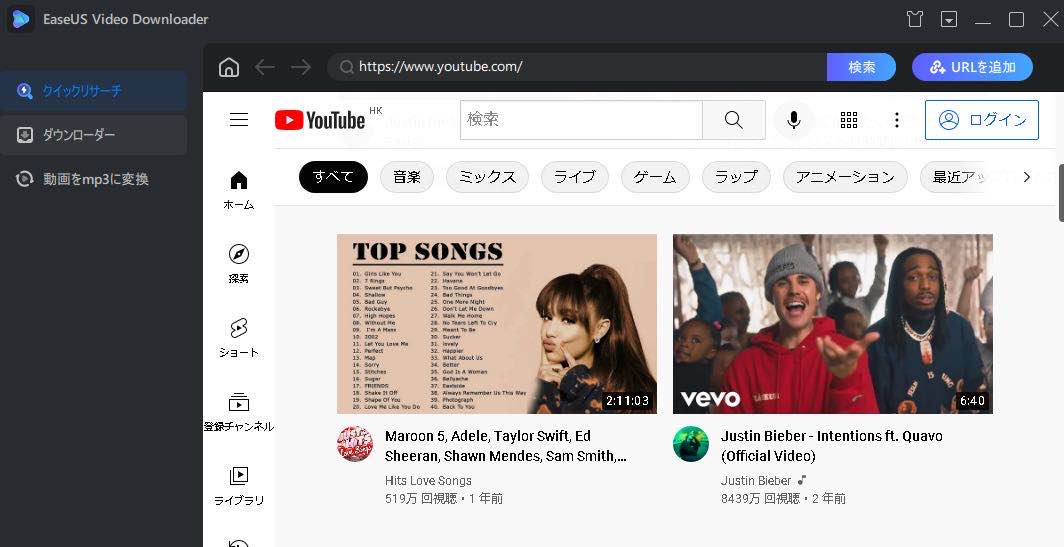Open the YouTube apps grid icon
Screen dimensions: 1064x547
[849, 120]
